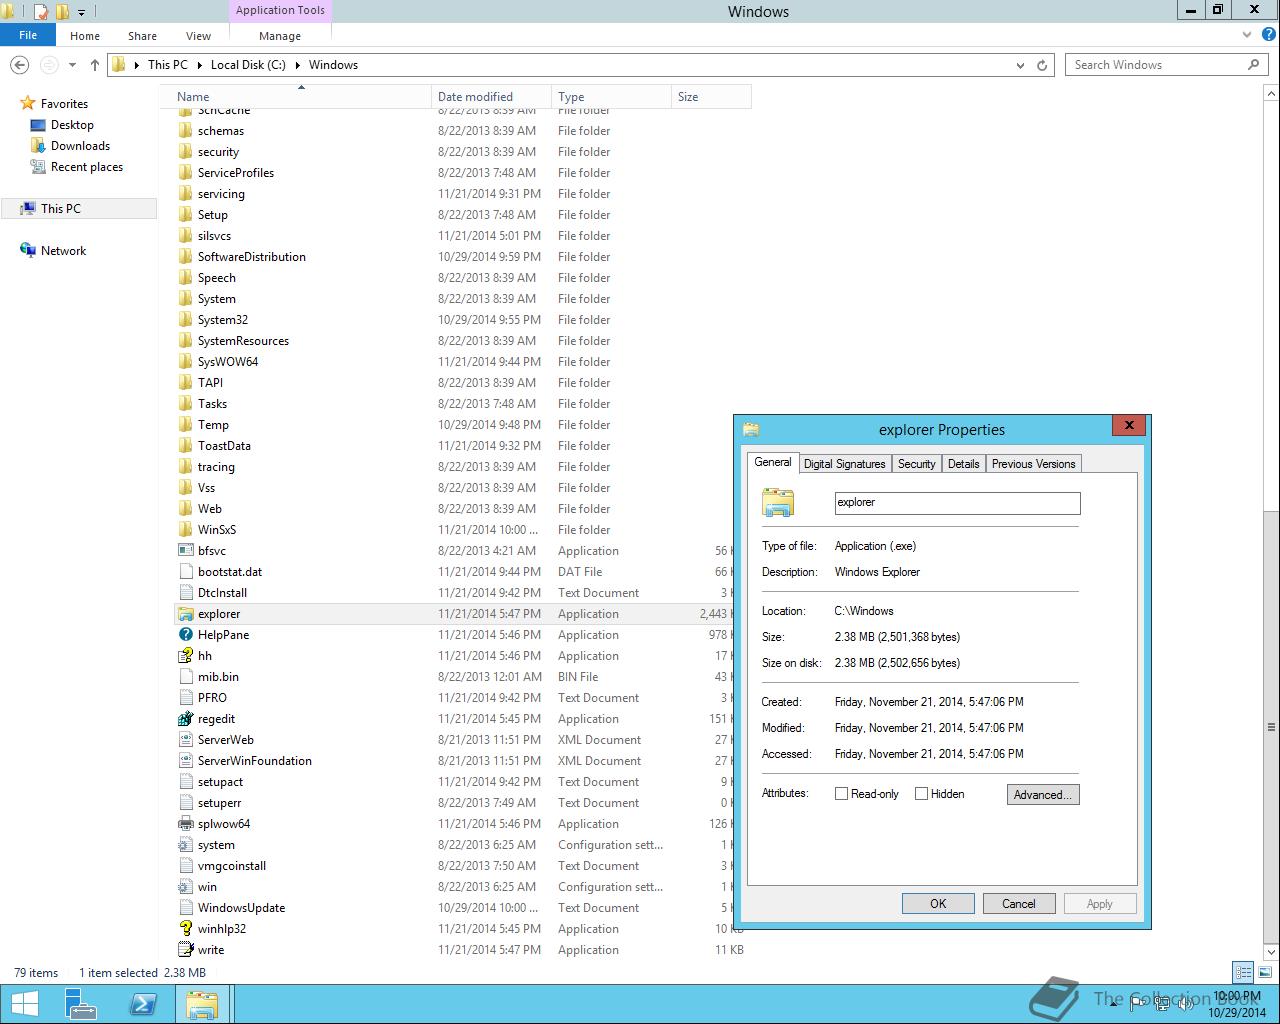Image resolution: width=1280 pixels, height=1024 pixels.
Task: Click the system configuration settings icon
Action: point(185,845)
